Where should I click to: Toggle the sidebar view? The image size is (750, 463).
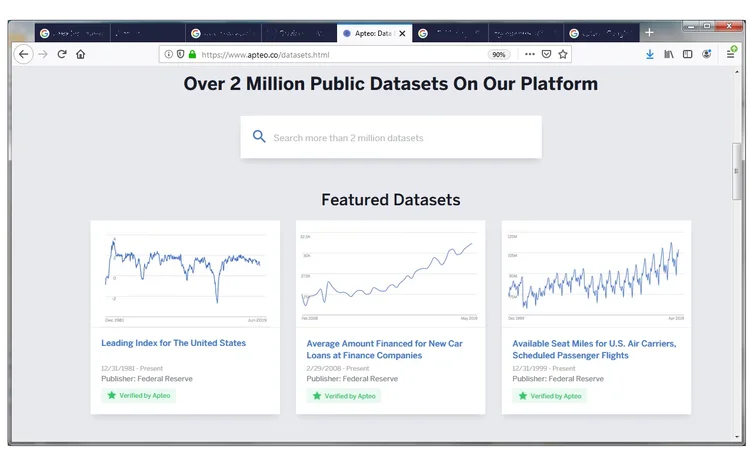click(x=687, y=55)
